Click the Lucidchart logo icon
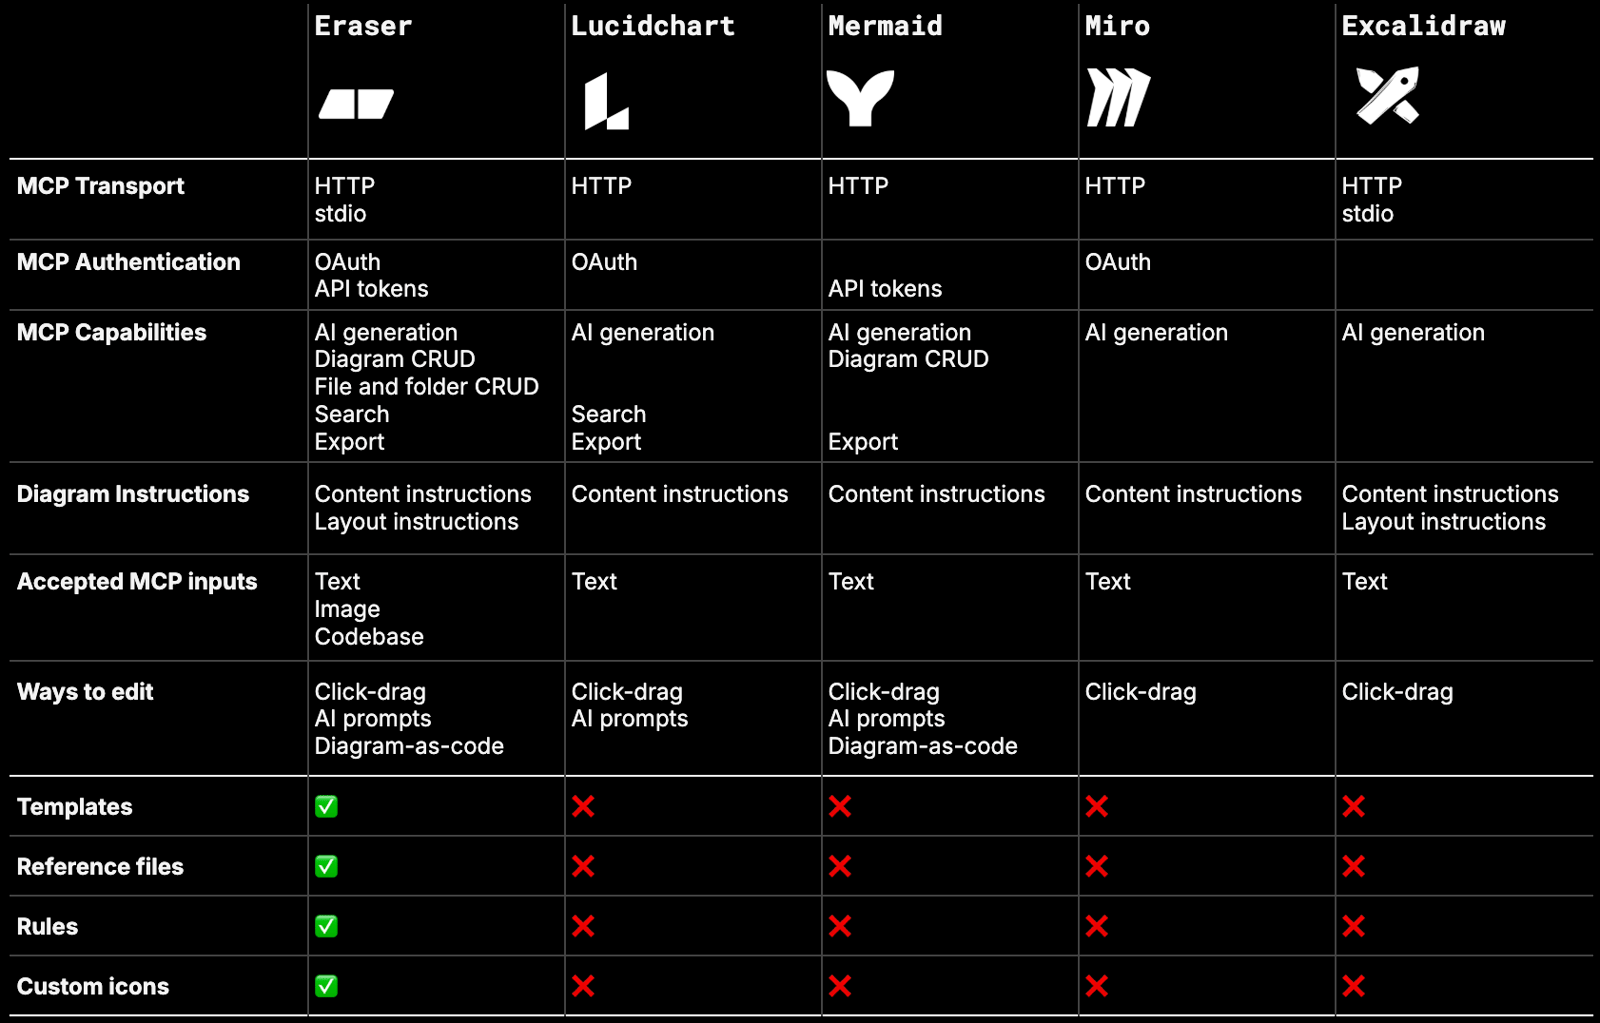The width and height of the screenshot is (1600, 1023). (606, 101)
